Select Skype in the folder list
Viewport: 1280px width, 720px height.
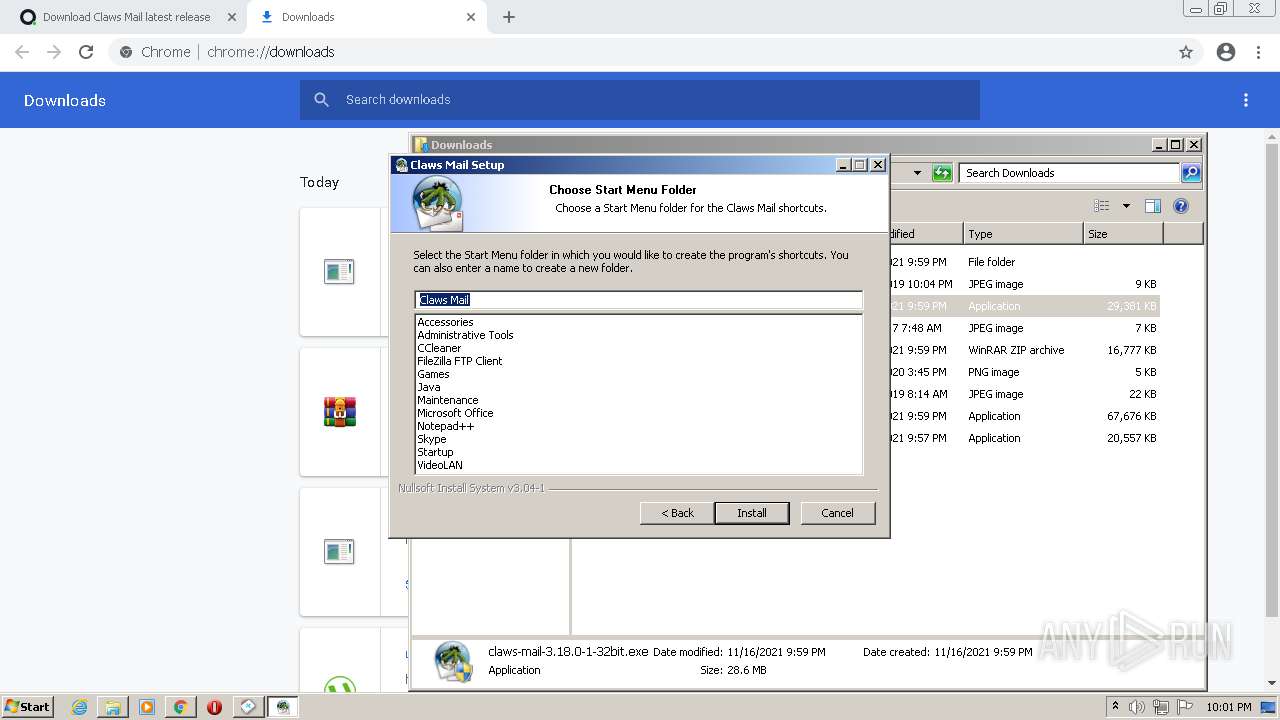tap(431, 439)
